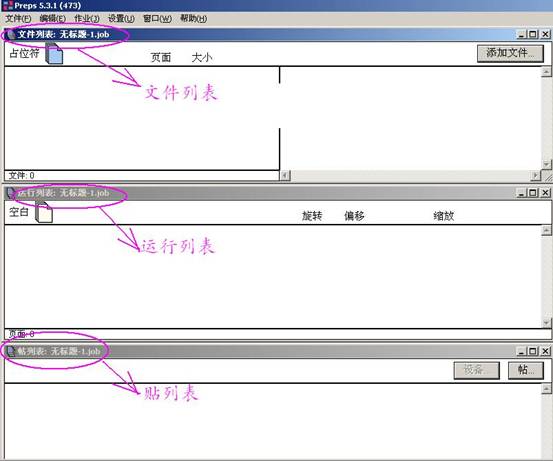Click the 帖... button in signature list

(x=525, y=370)
